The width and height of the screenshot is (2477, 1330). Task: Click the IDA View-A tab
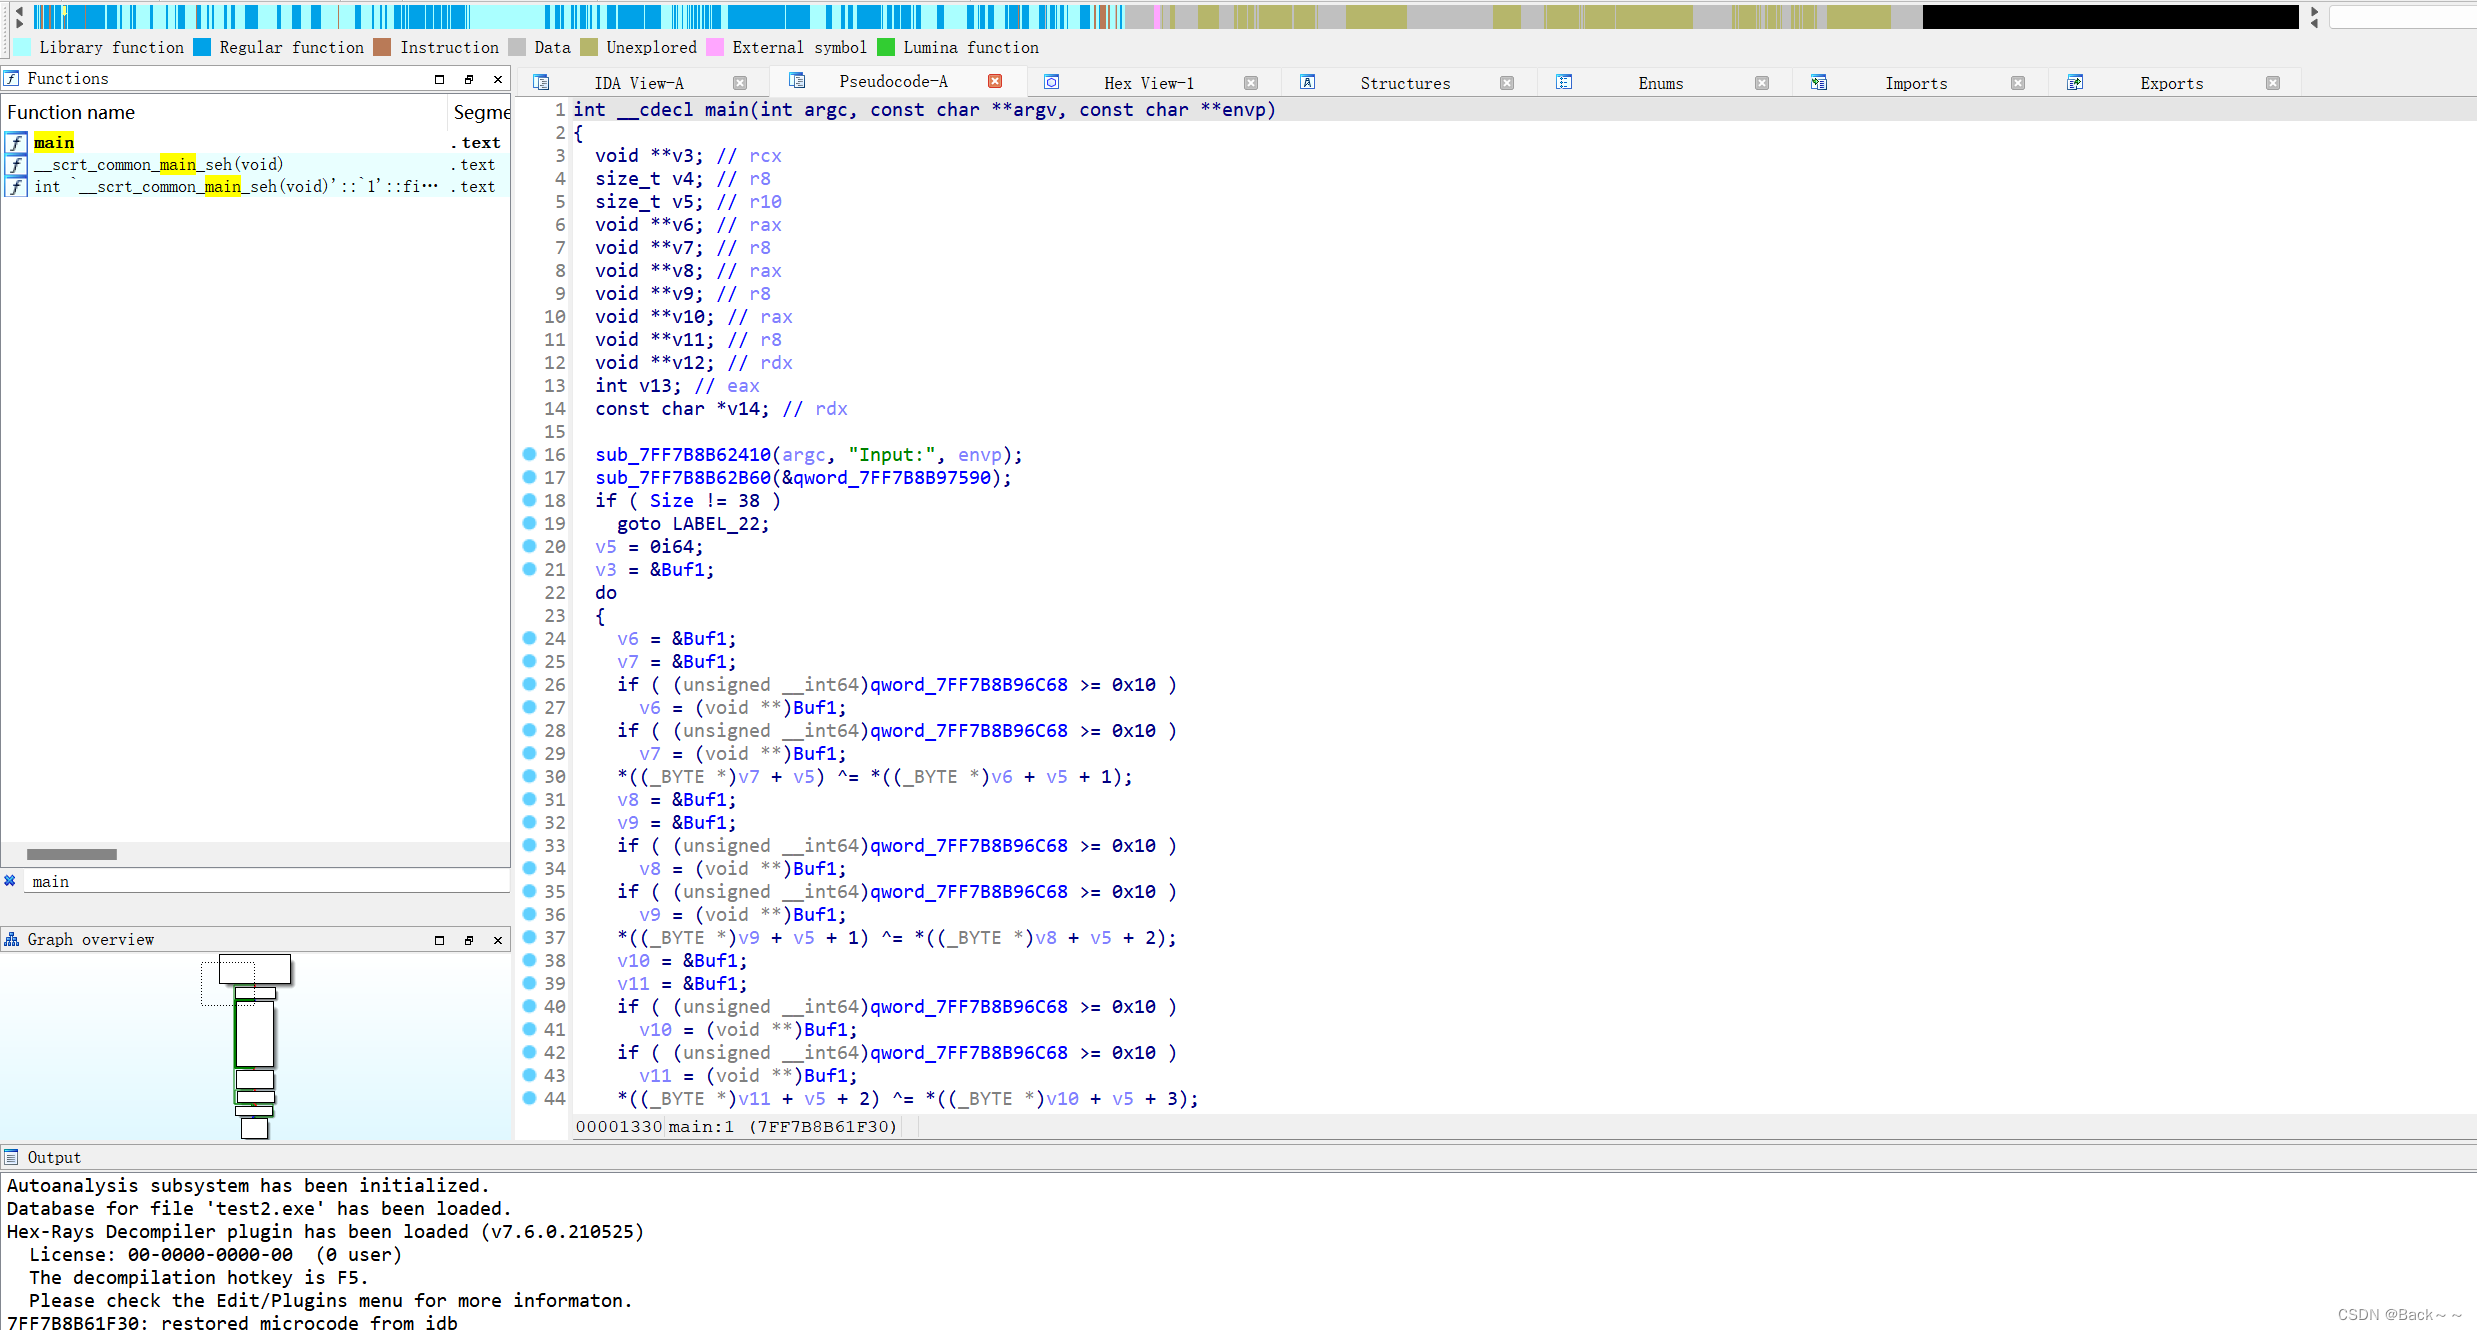point(642,82)
